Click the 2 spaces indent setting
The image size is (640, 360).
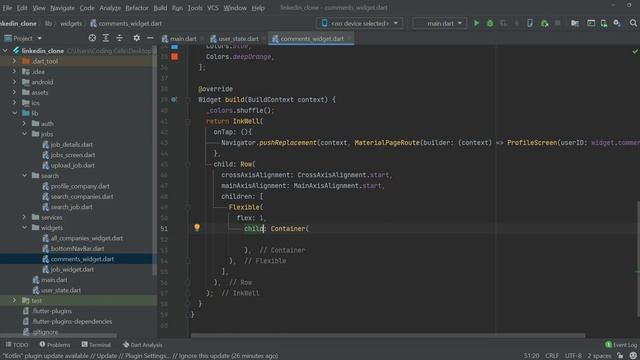tap(599, 356)
